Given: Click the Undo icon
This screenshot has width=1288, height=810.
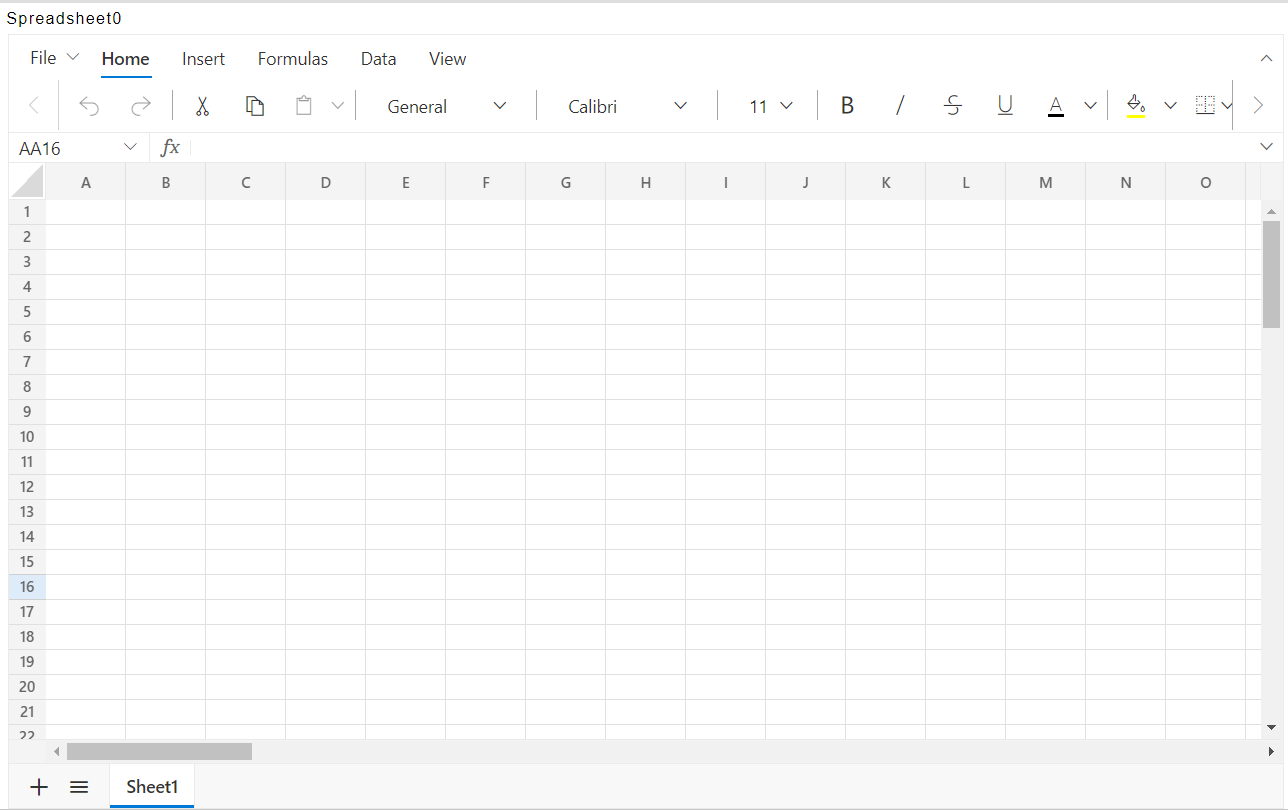Looking at the screenshot, I should [x=89, y=106].
